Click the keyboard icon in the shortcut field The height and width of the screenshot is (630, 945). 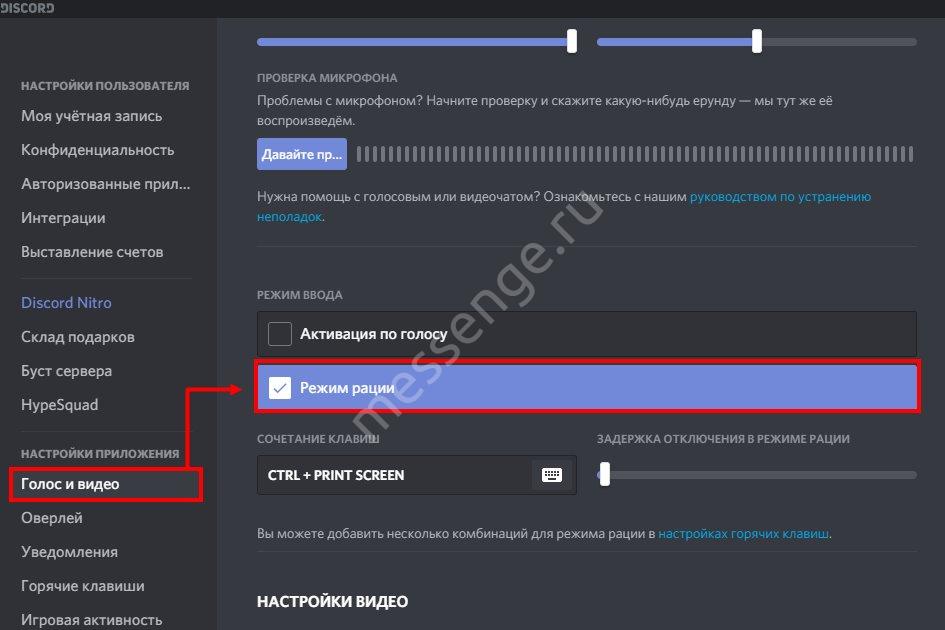(551, 475)
